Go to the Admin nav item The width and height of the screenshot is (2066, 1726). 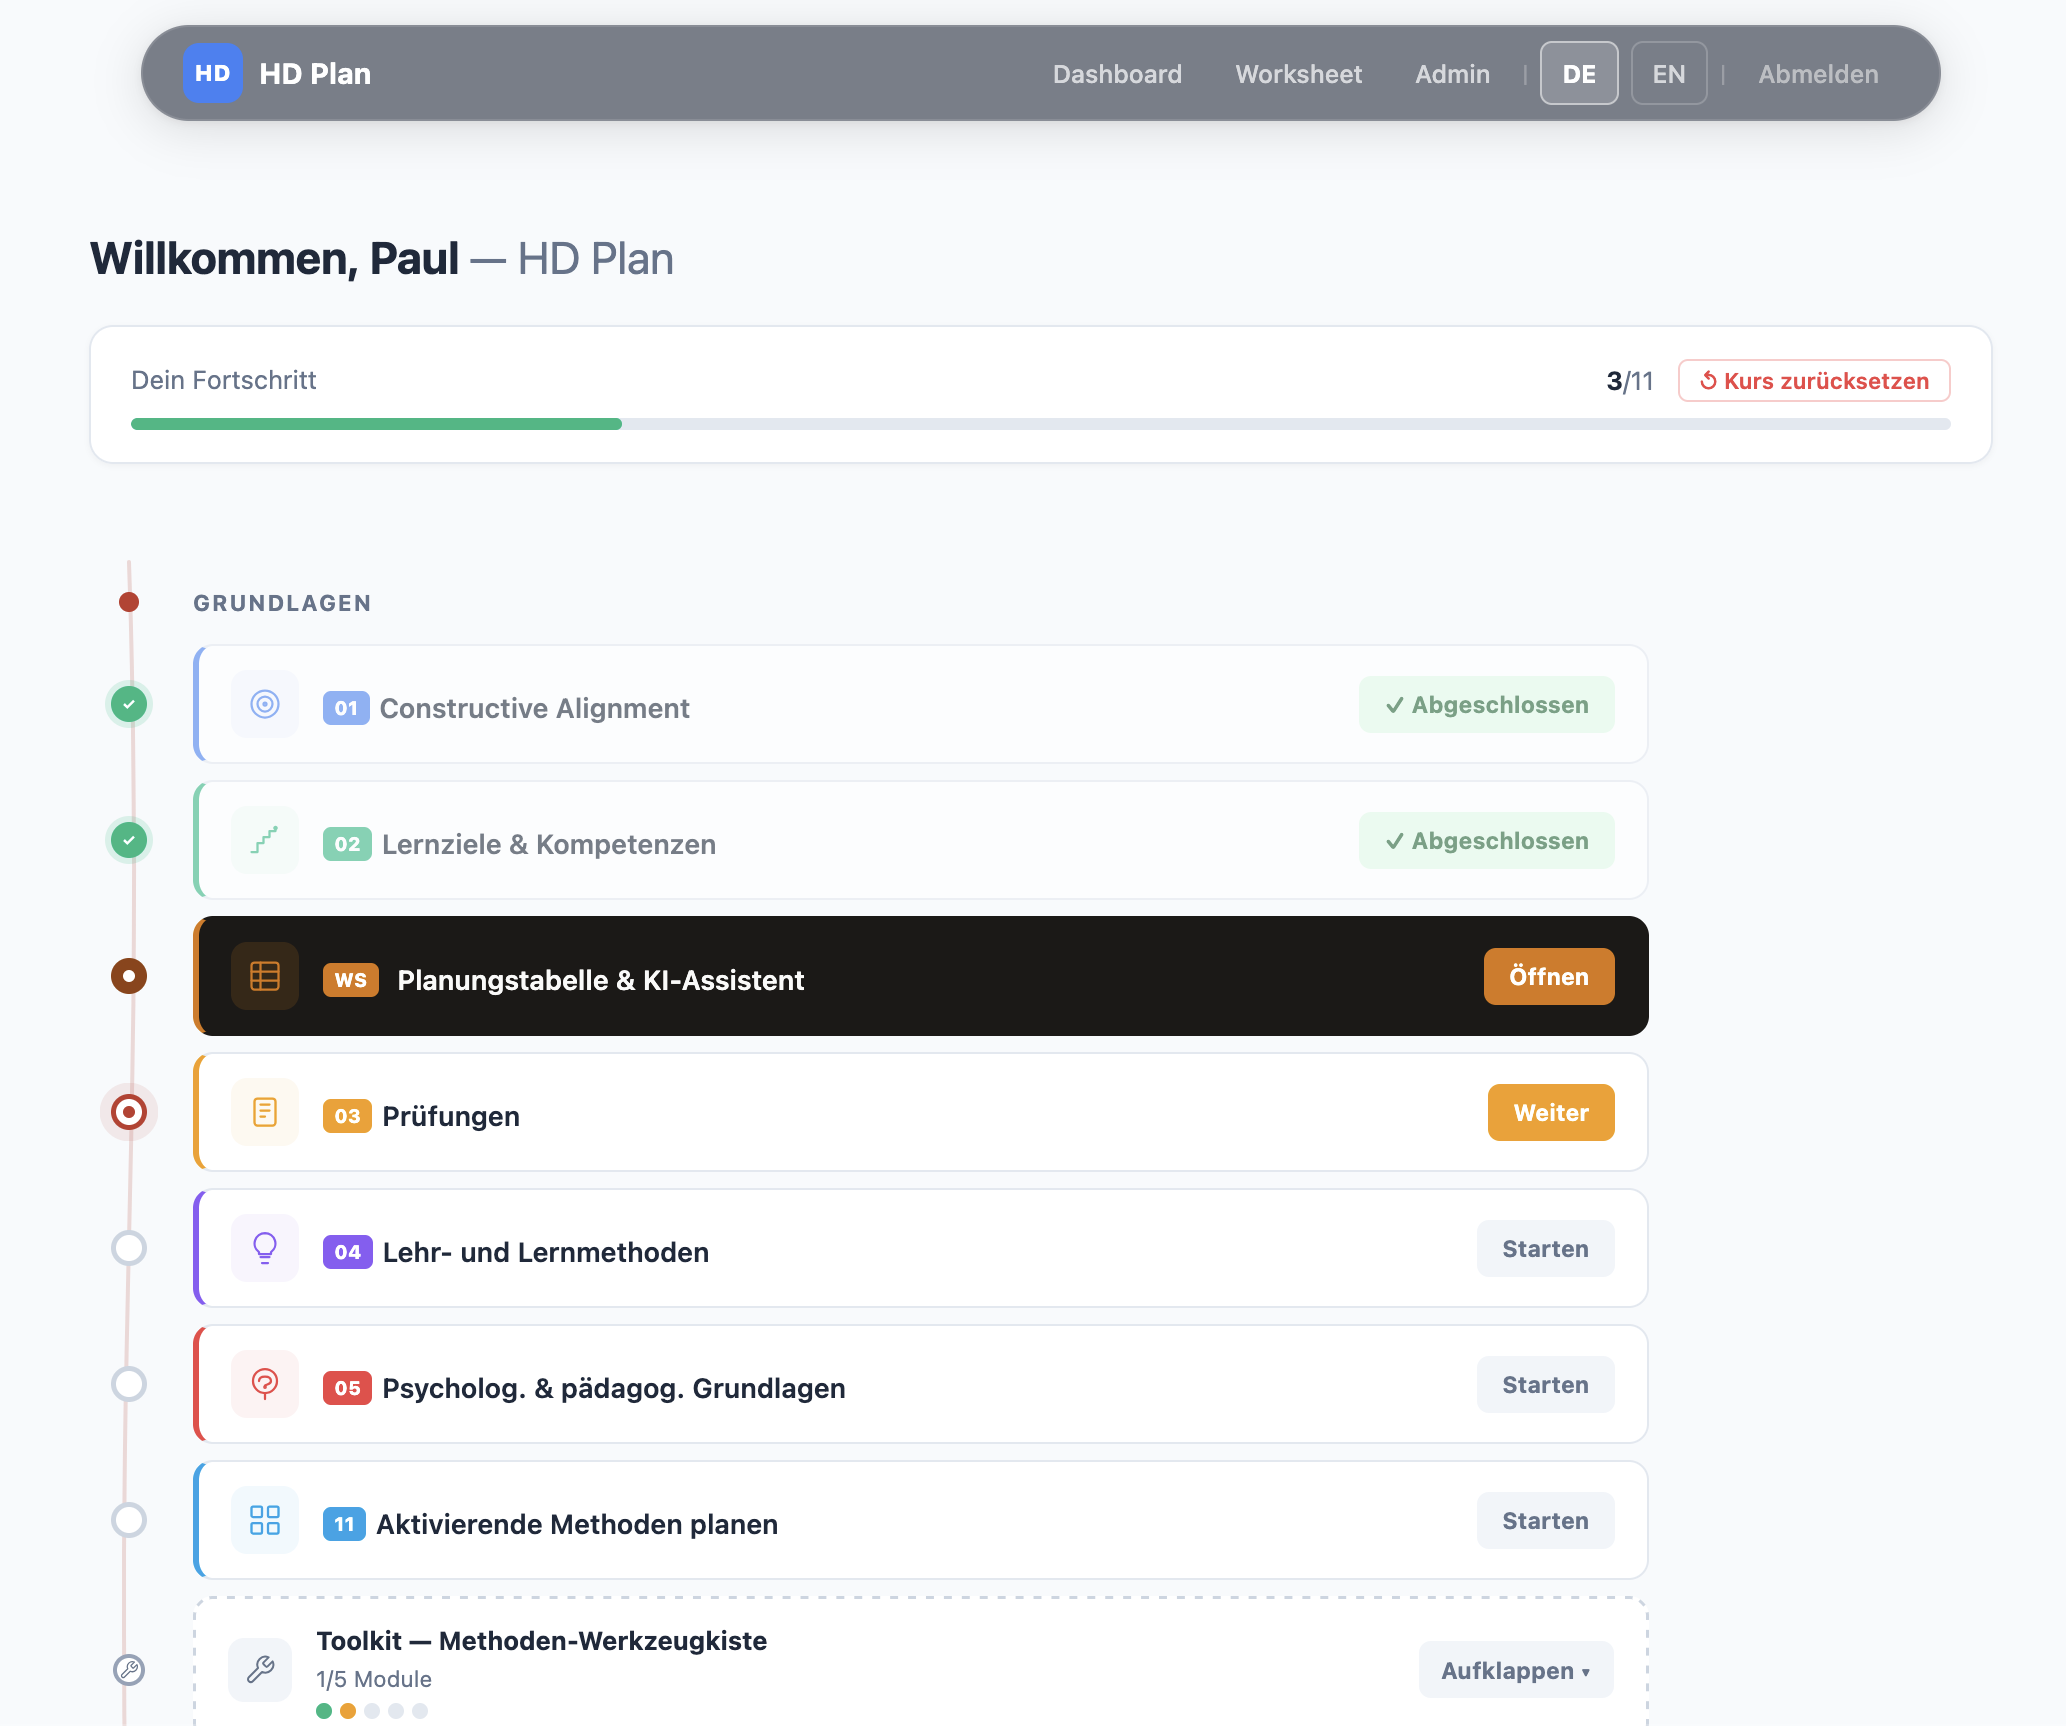[x=1452, y=74]
